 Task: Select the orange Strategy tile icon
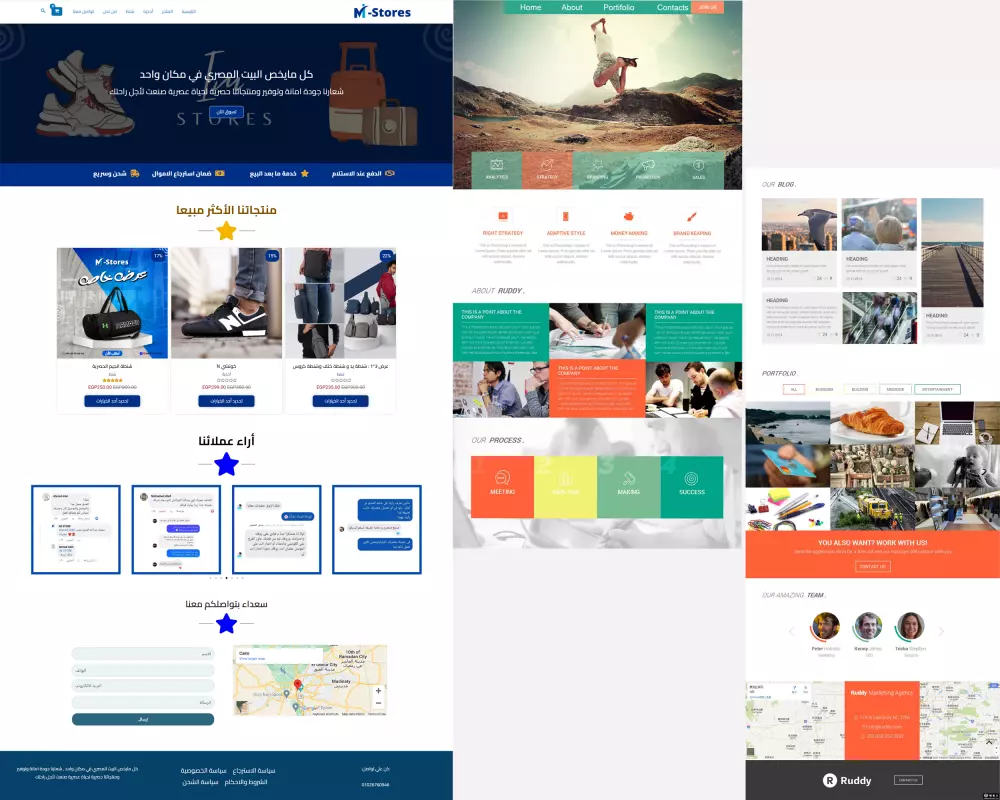coord(547,165)
